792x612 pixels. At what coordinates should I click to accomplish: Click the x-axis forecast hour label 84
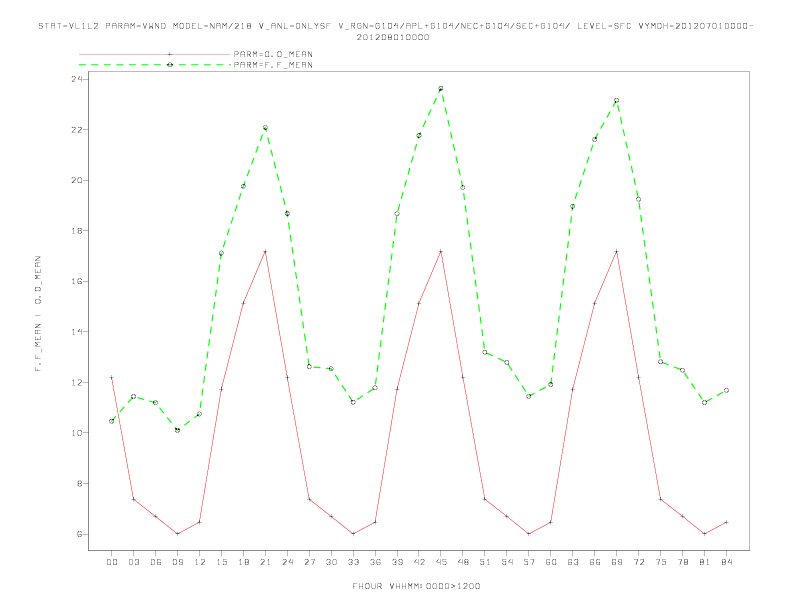point(727,562)
